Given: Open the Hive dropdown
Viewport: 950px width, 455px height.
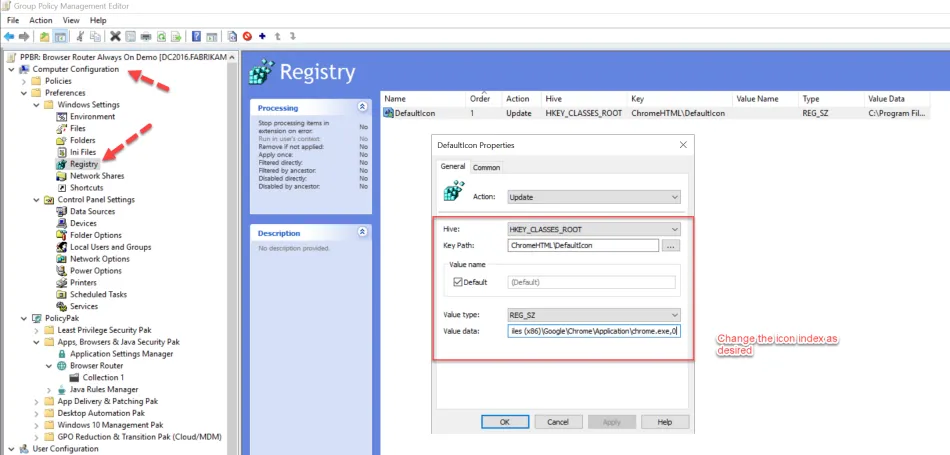Looking at the screenshot, I should pyautogui.click(x=594, y=229).
